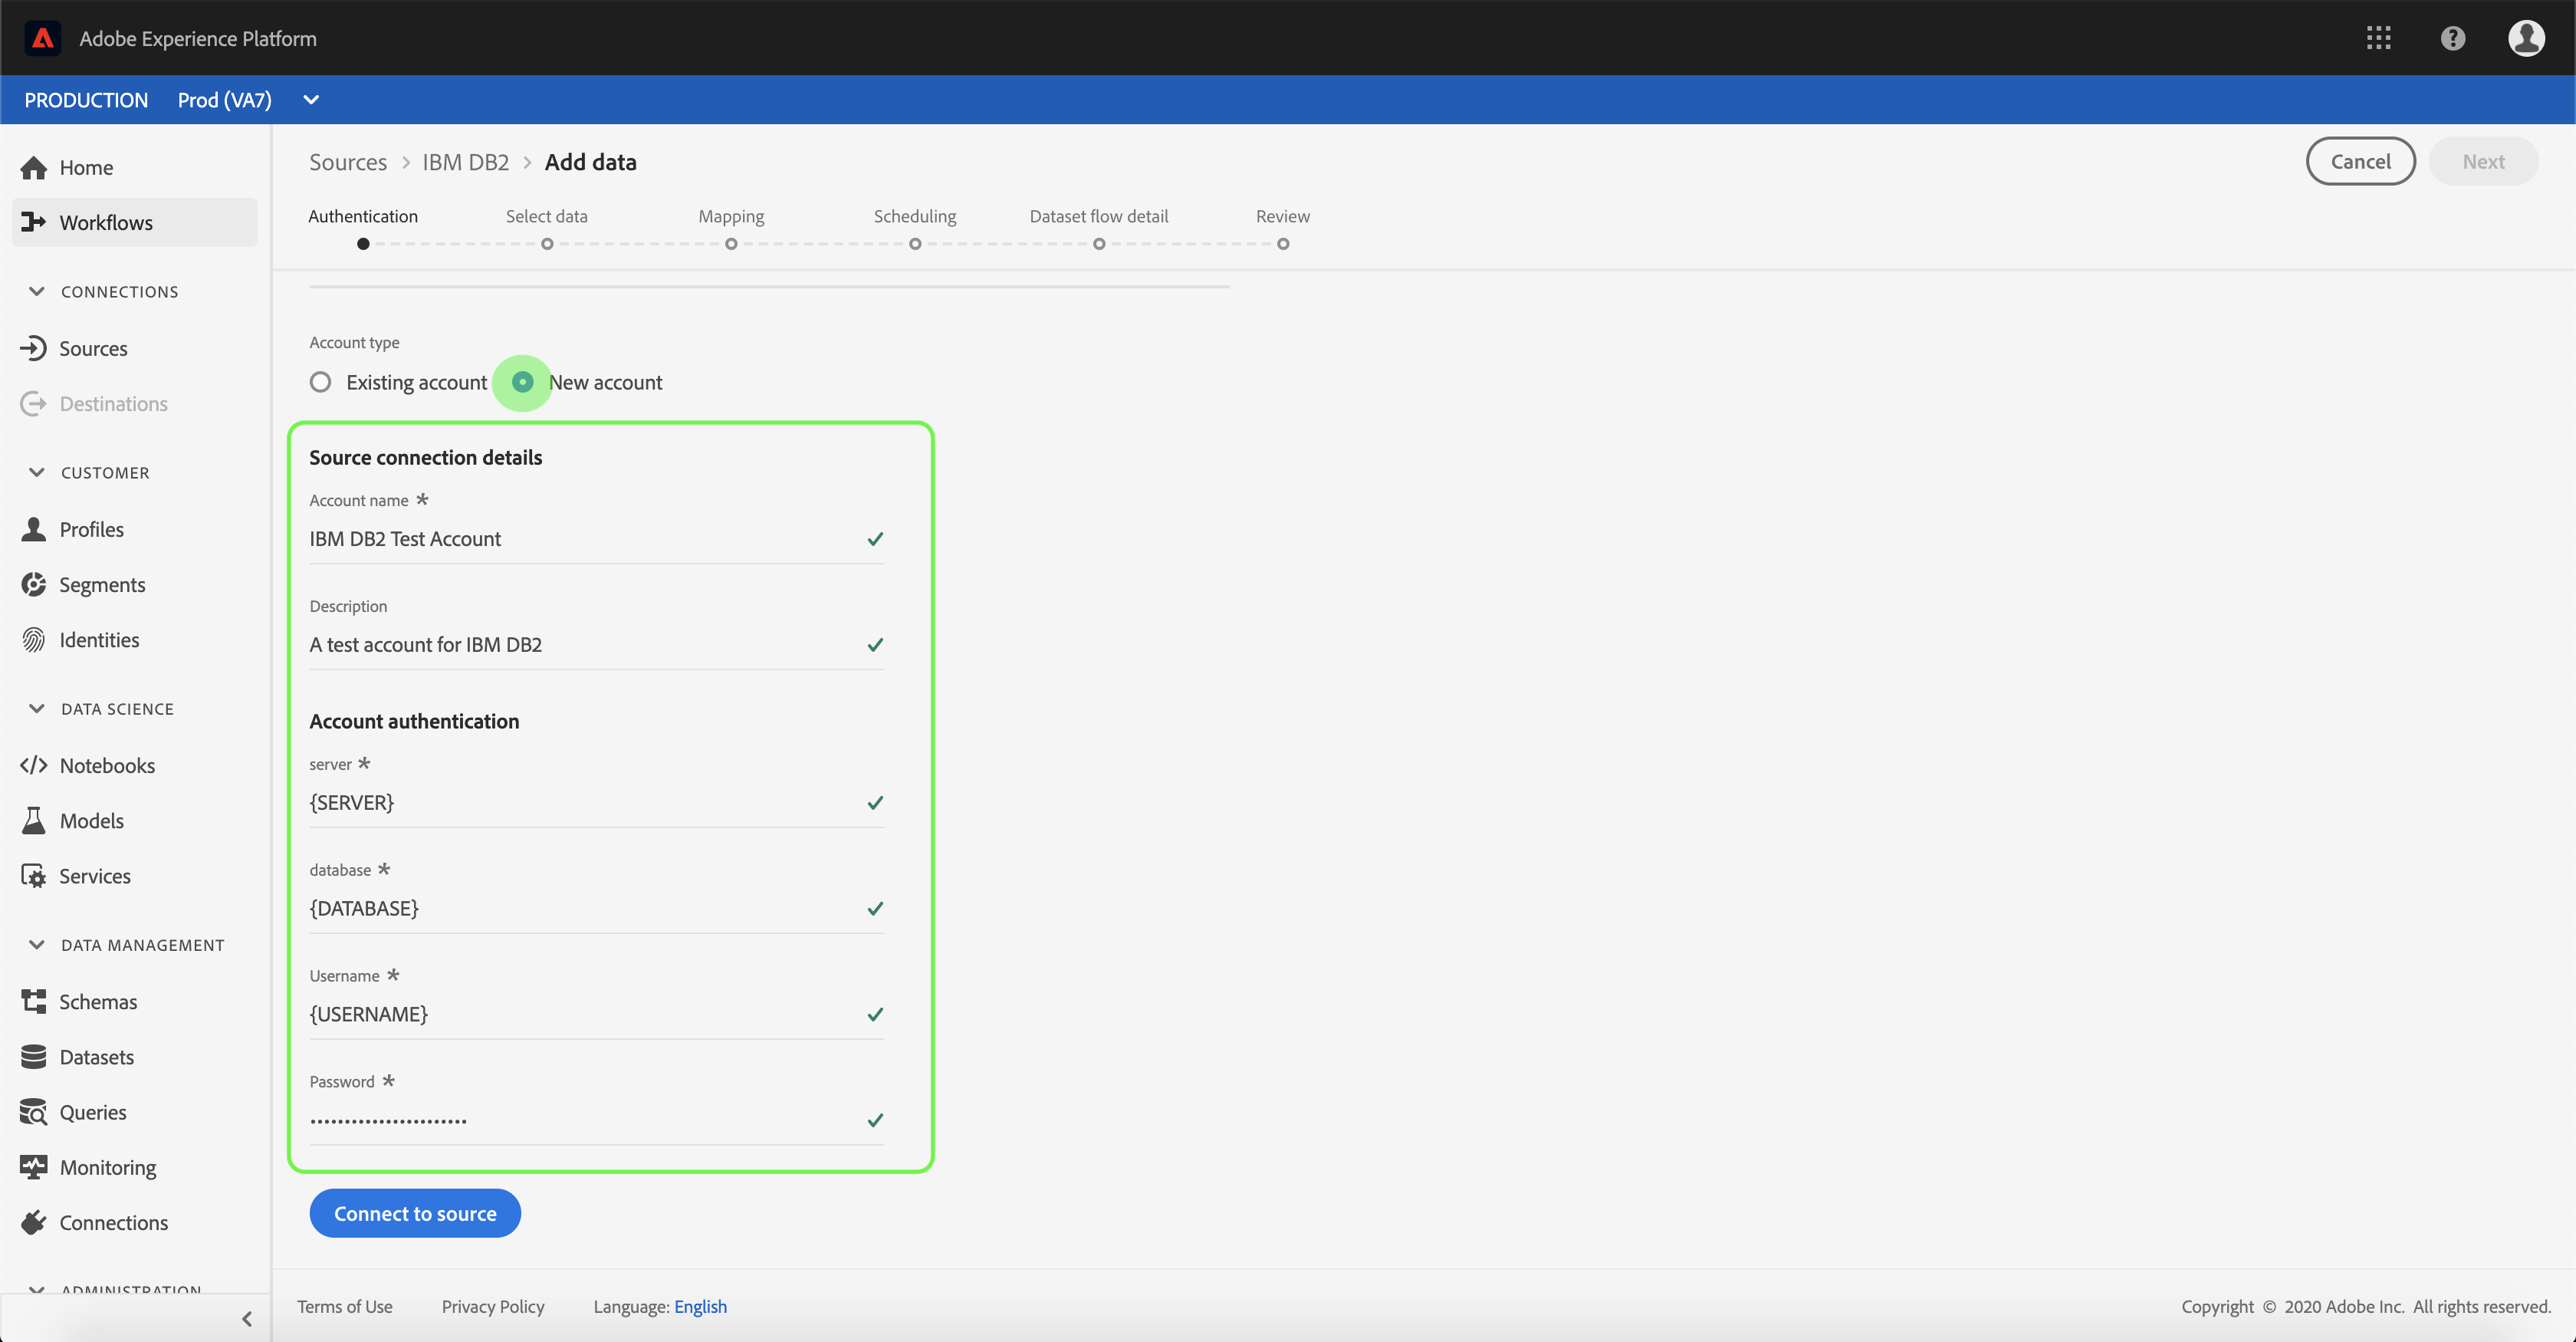Click the Notebooks code icon
Image resolution: width=2576 pixels, height=1342 pixels.
click(34, 765)
